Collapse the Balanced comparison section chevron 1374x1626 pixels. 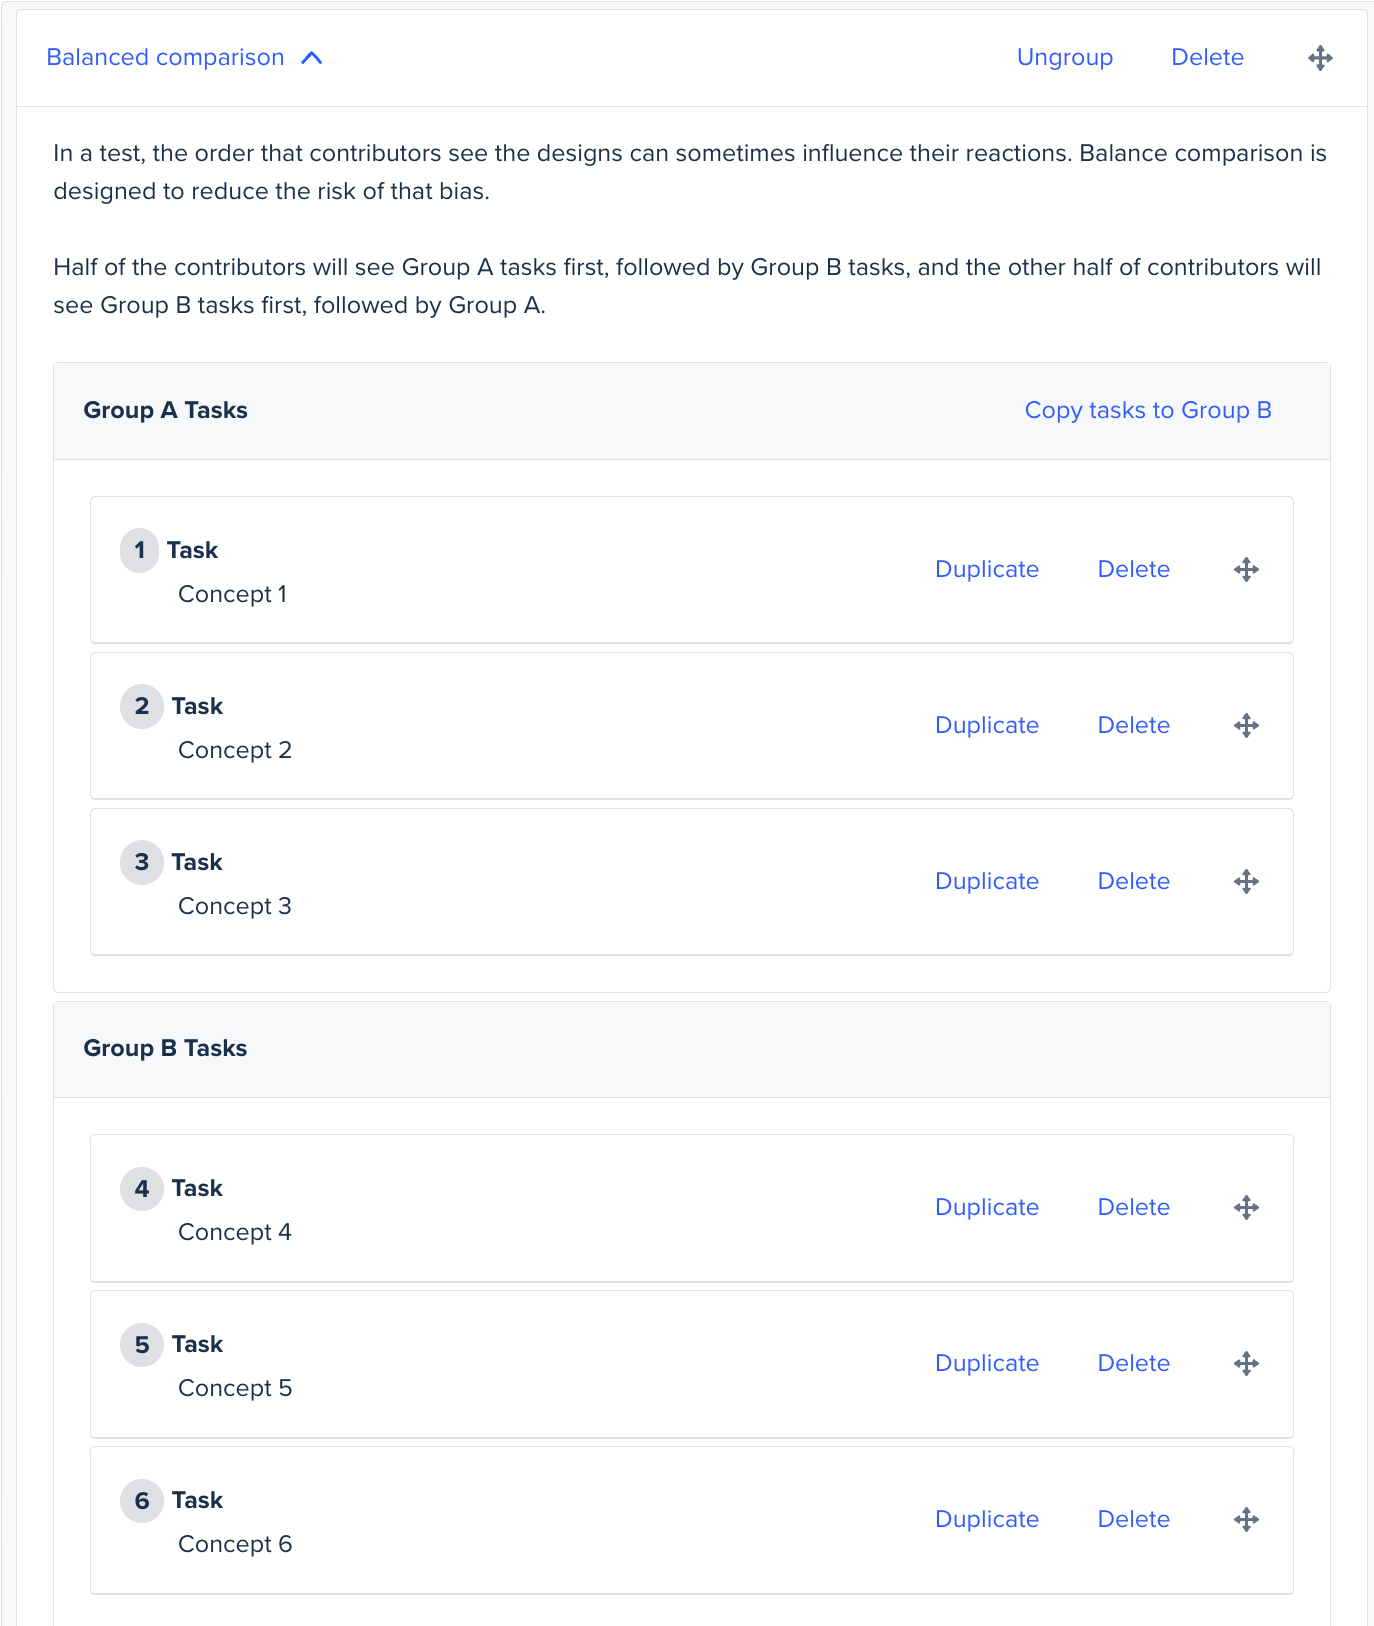point(312,58)
